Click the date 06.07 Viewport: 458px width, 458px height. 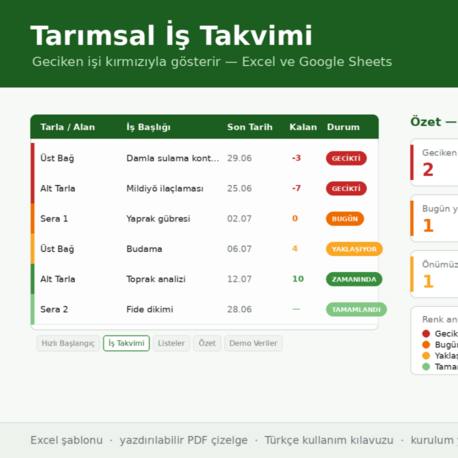point(239,249)
